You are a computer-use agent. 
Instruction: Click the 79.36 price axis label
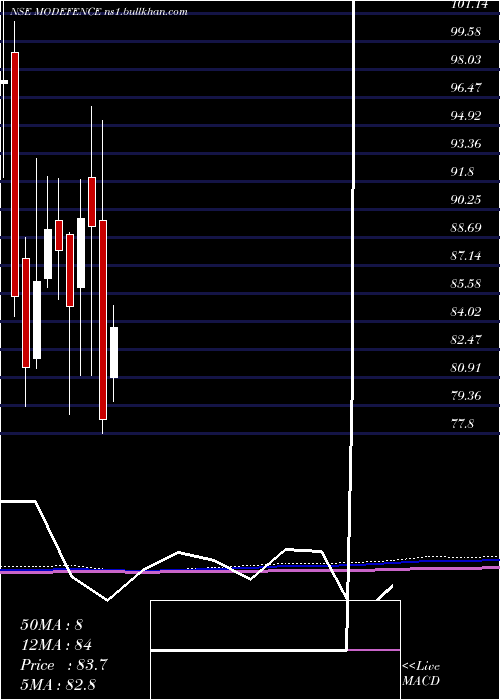(466, 396)
